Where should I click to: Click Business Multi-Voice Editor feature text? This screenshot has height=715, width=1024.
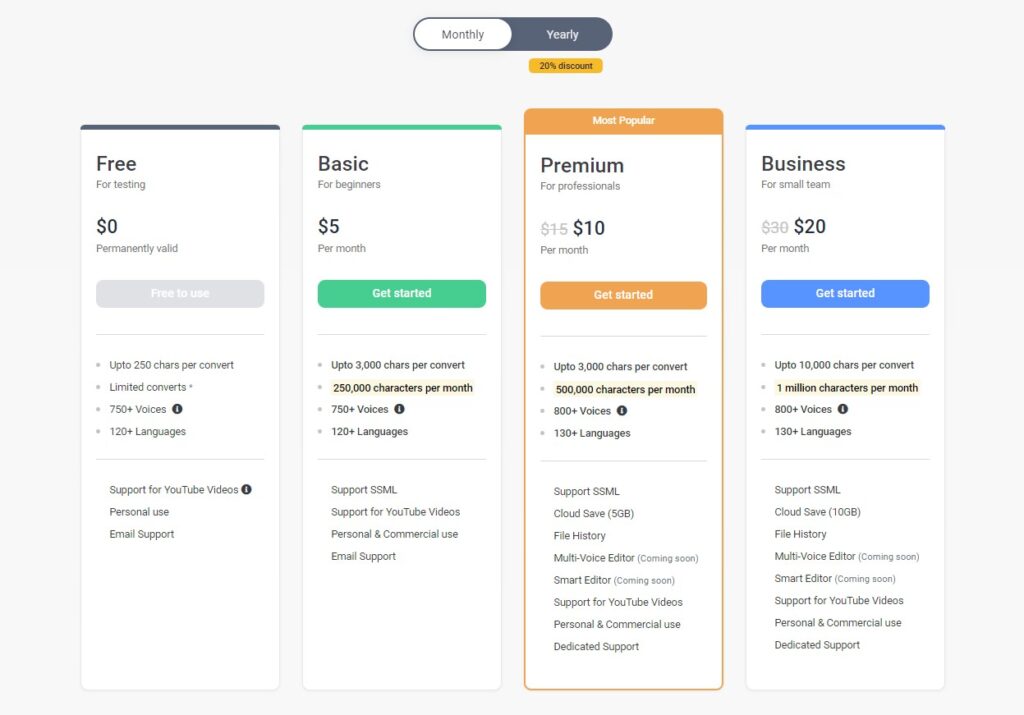(x=815, y=556)
